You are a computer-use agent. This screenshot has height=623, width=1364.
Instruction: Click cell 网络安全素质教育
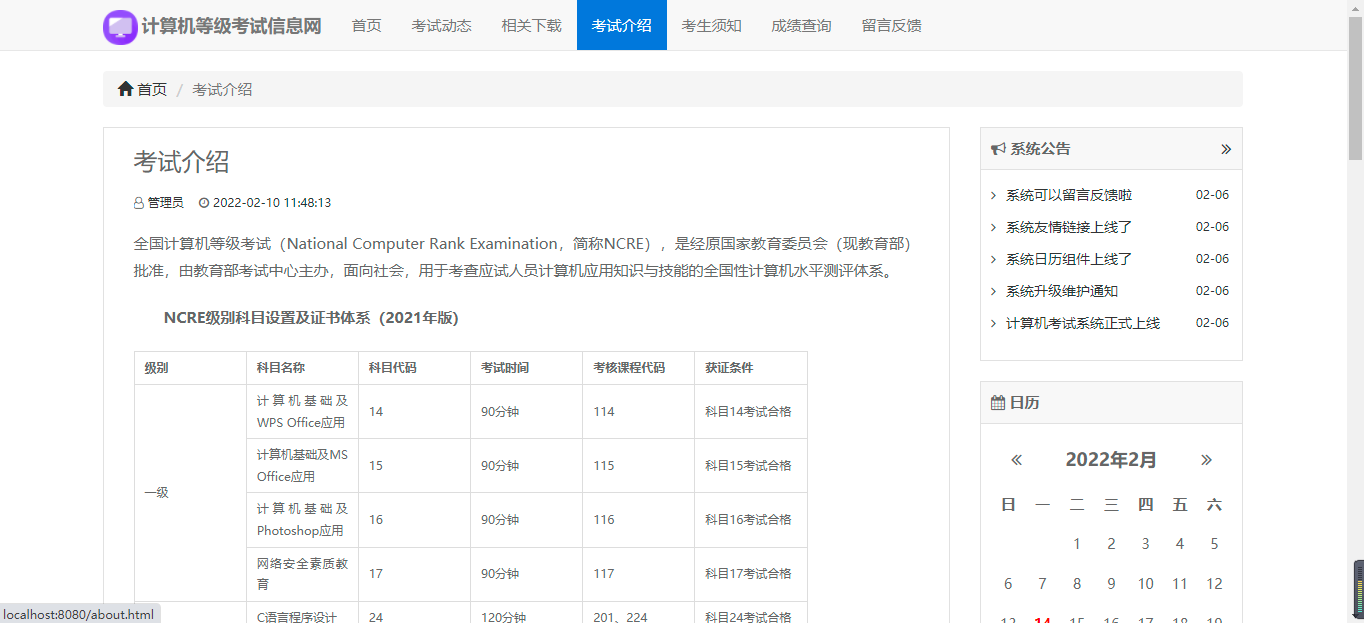(303, 574)
